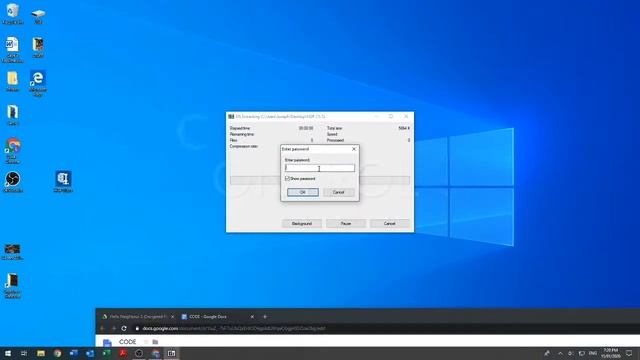This screenshot has width=640, height=360.
Task: Click the People icon in system tray
Action: (547, 353)
